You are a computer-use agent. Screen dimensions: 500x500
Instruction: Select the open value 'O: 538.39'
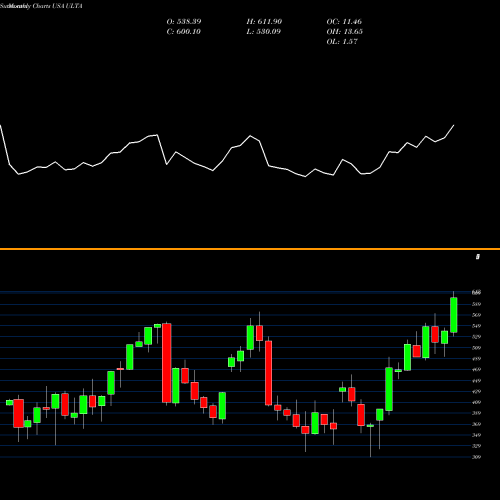pos(184,22)
